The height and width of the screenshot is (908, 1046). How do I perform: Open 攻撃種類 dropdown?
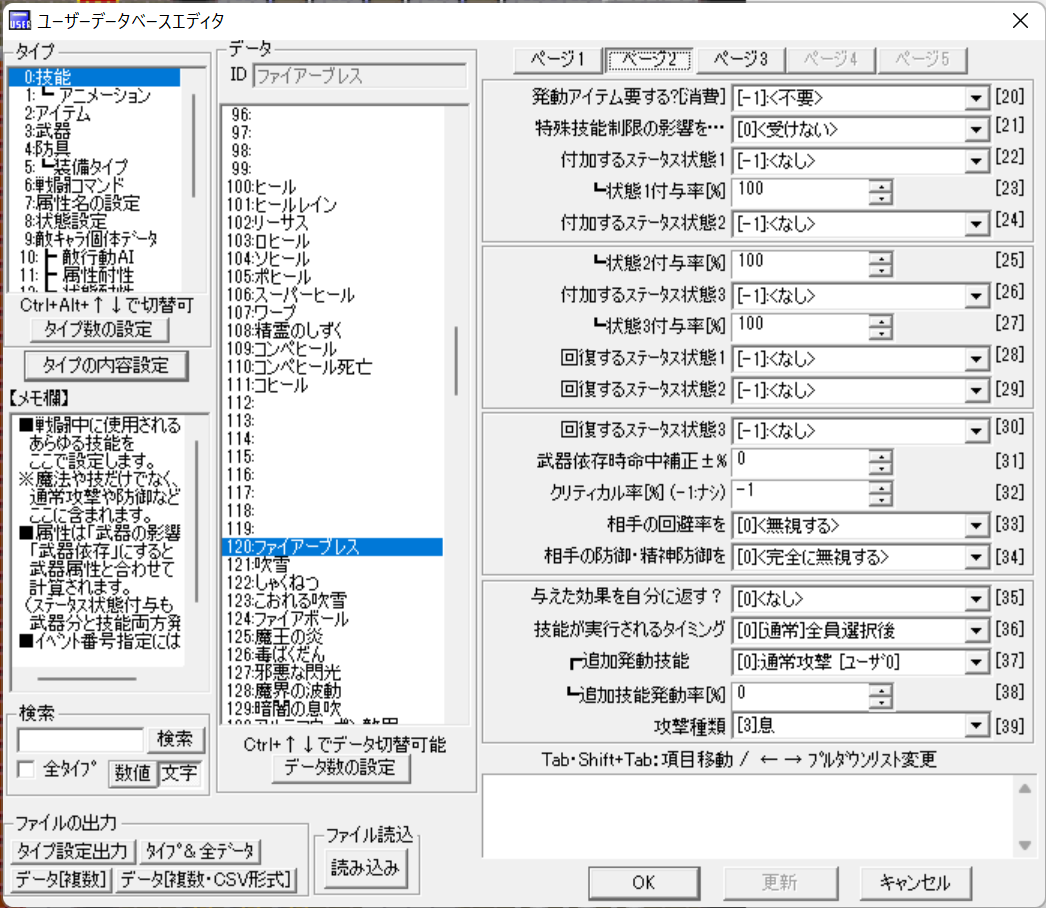coord(976,725)
